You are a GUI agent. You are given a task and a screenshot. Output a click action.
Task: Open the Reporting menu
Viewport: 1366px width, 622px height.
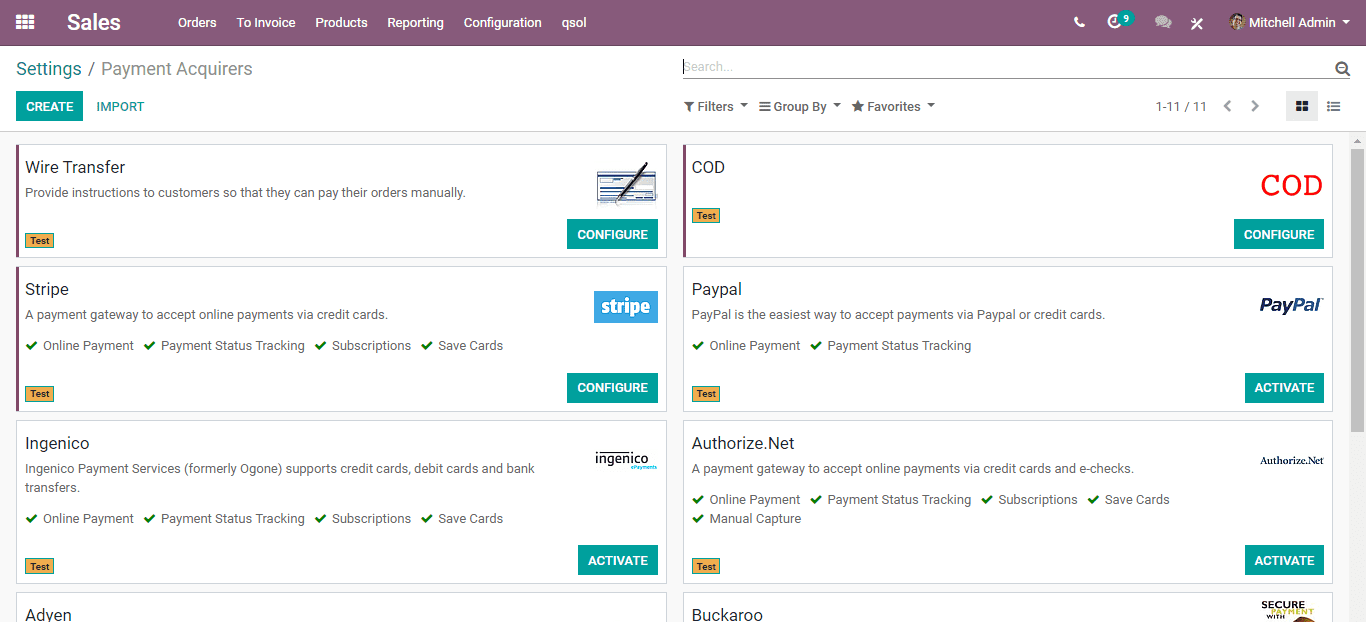point(415,22)
